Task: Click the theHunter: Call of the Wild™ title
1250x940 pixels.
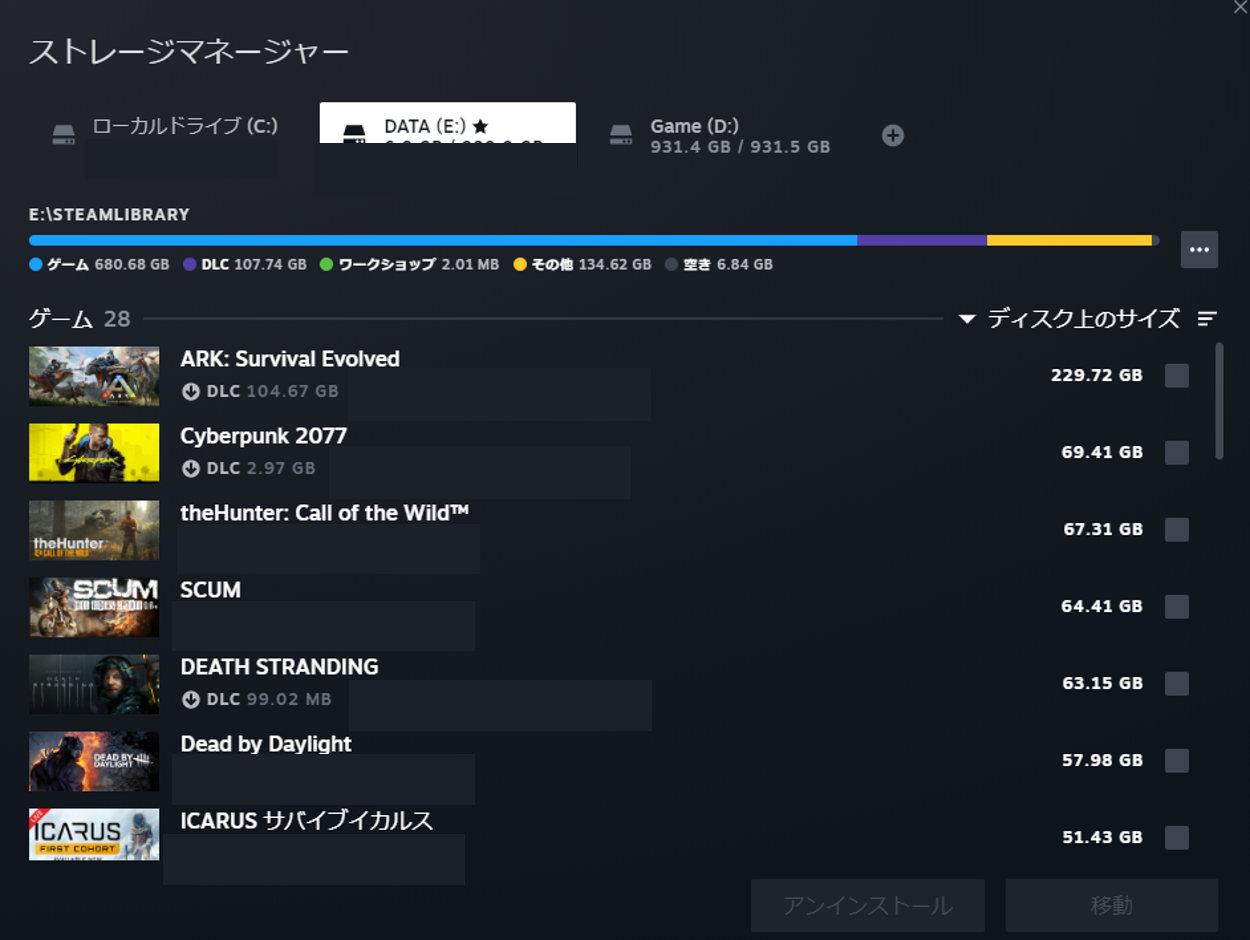Action: tap(325, 513)
